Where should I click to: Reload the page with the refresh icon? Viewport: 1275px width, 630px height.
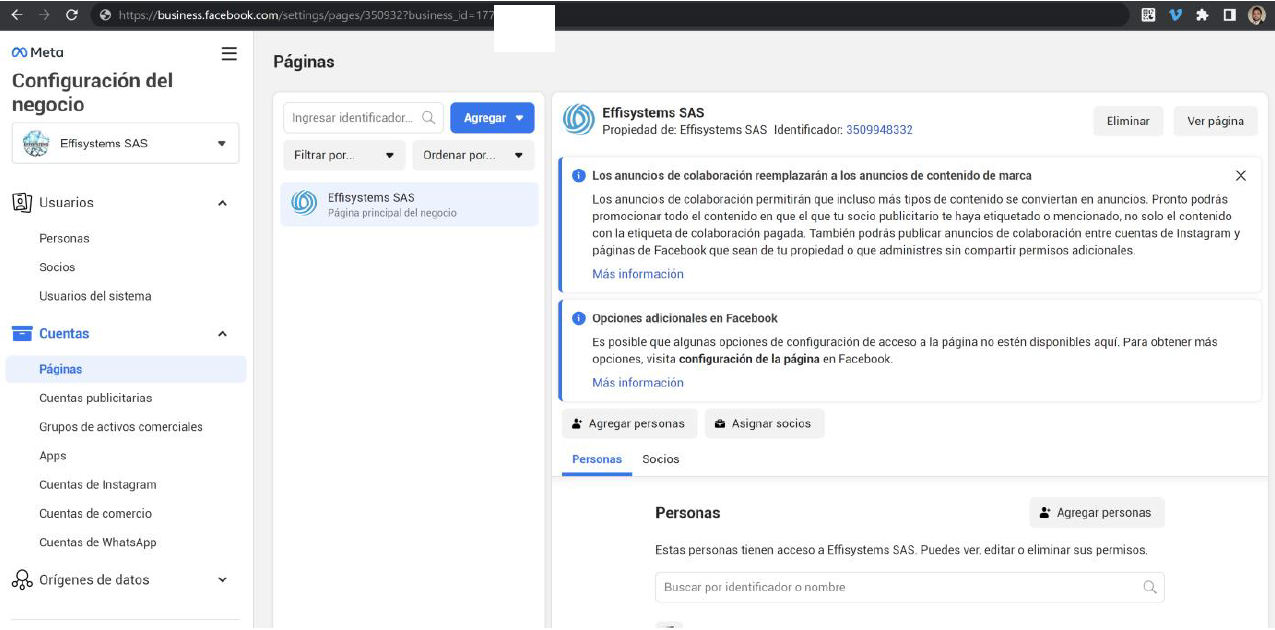[71, 15]
